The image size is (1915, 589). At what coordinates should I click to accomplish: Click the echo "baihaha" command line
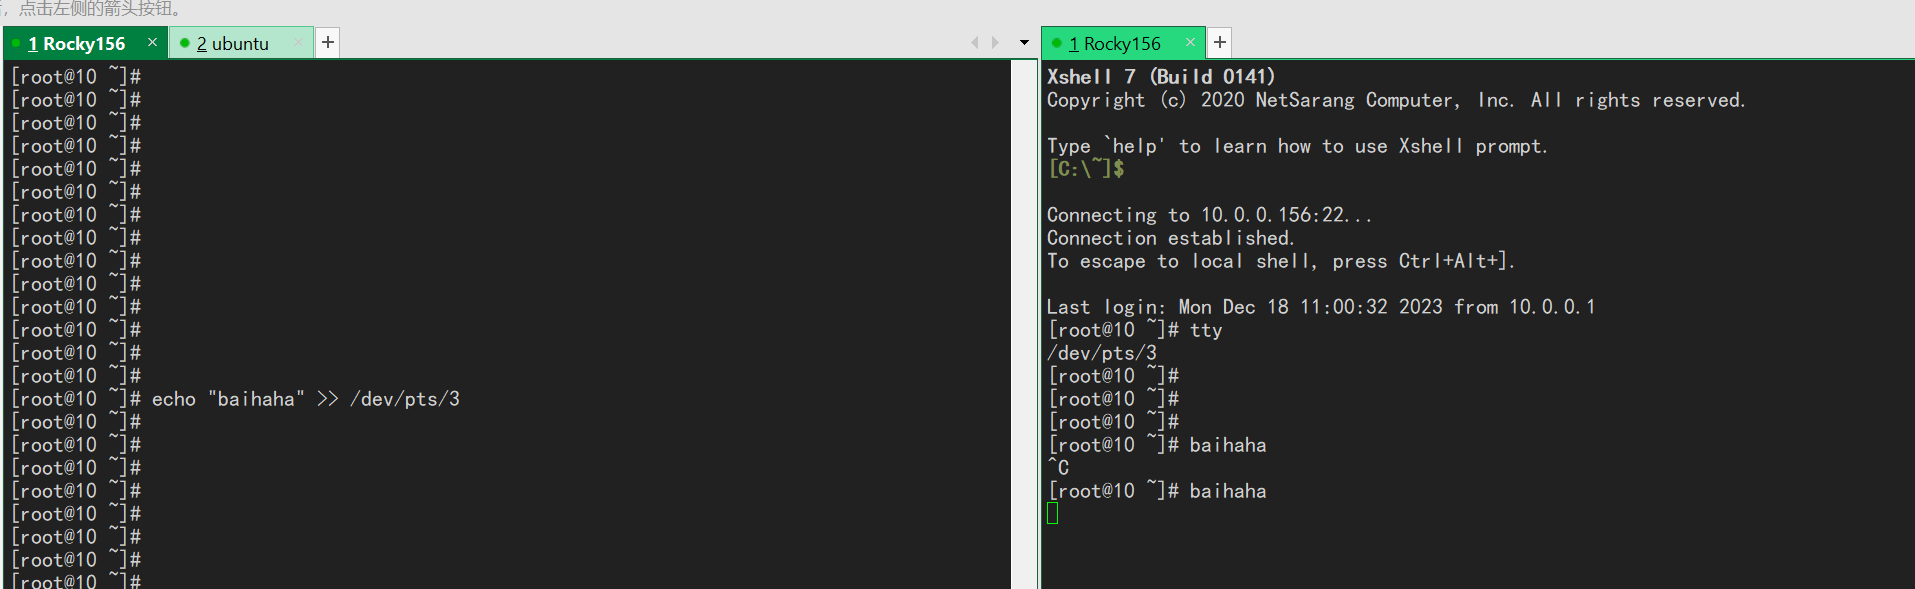[236, 399]
